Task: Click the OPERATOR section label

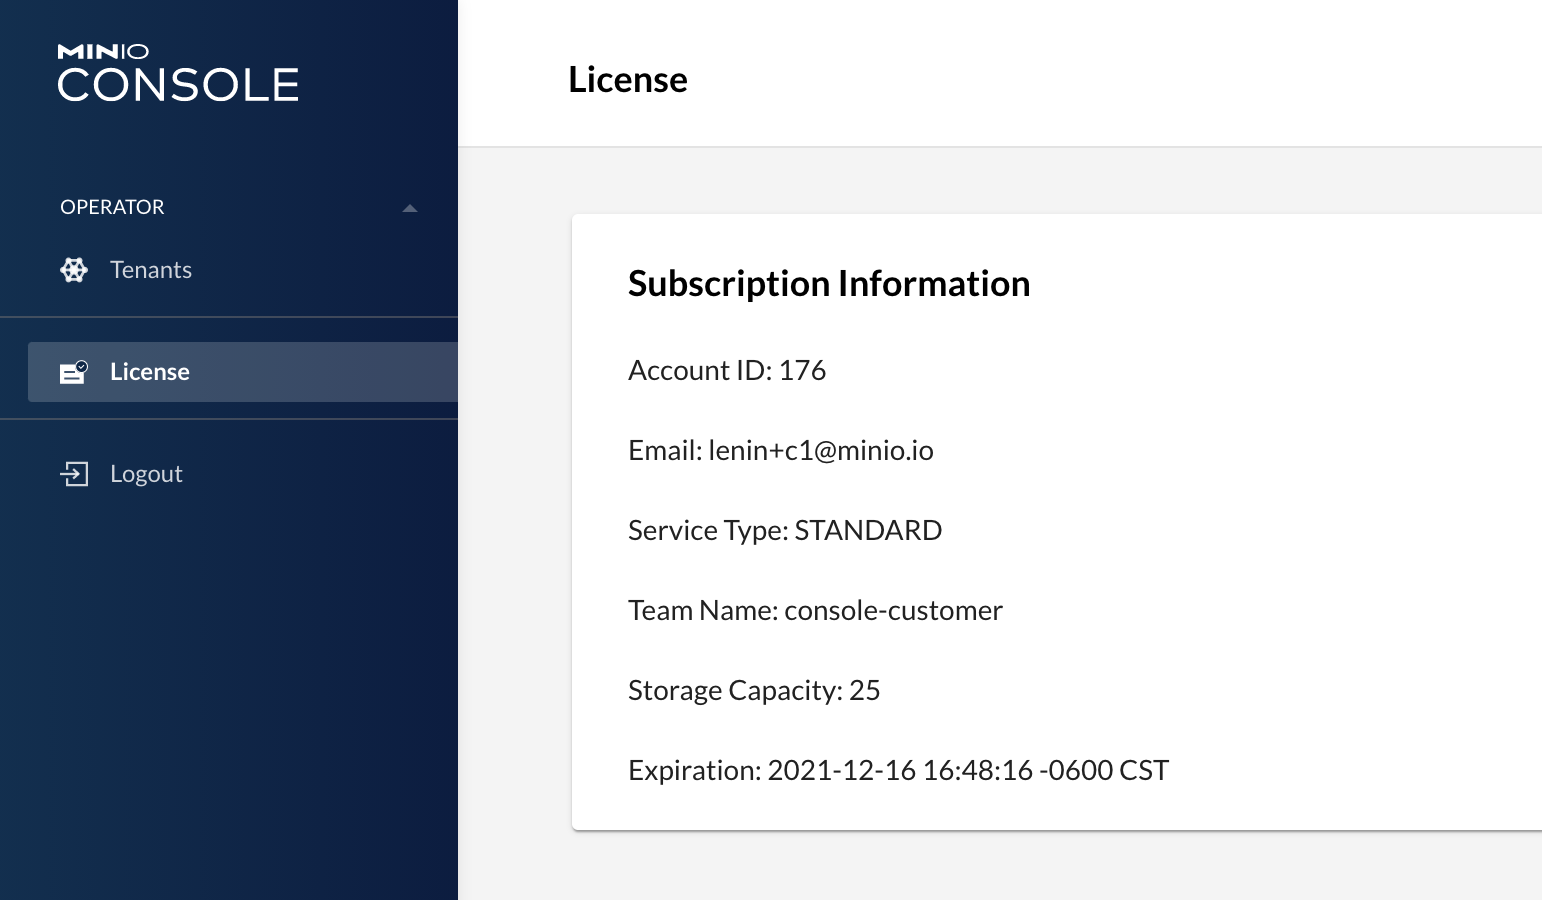Action: pyautogui.click(x=112, y=207)
